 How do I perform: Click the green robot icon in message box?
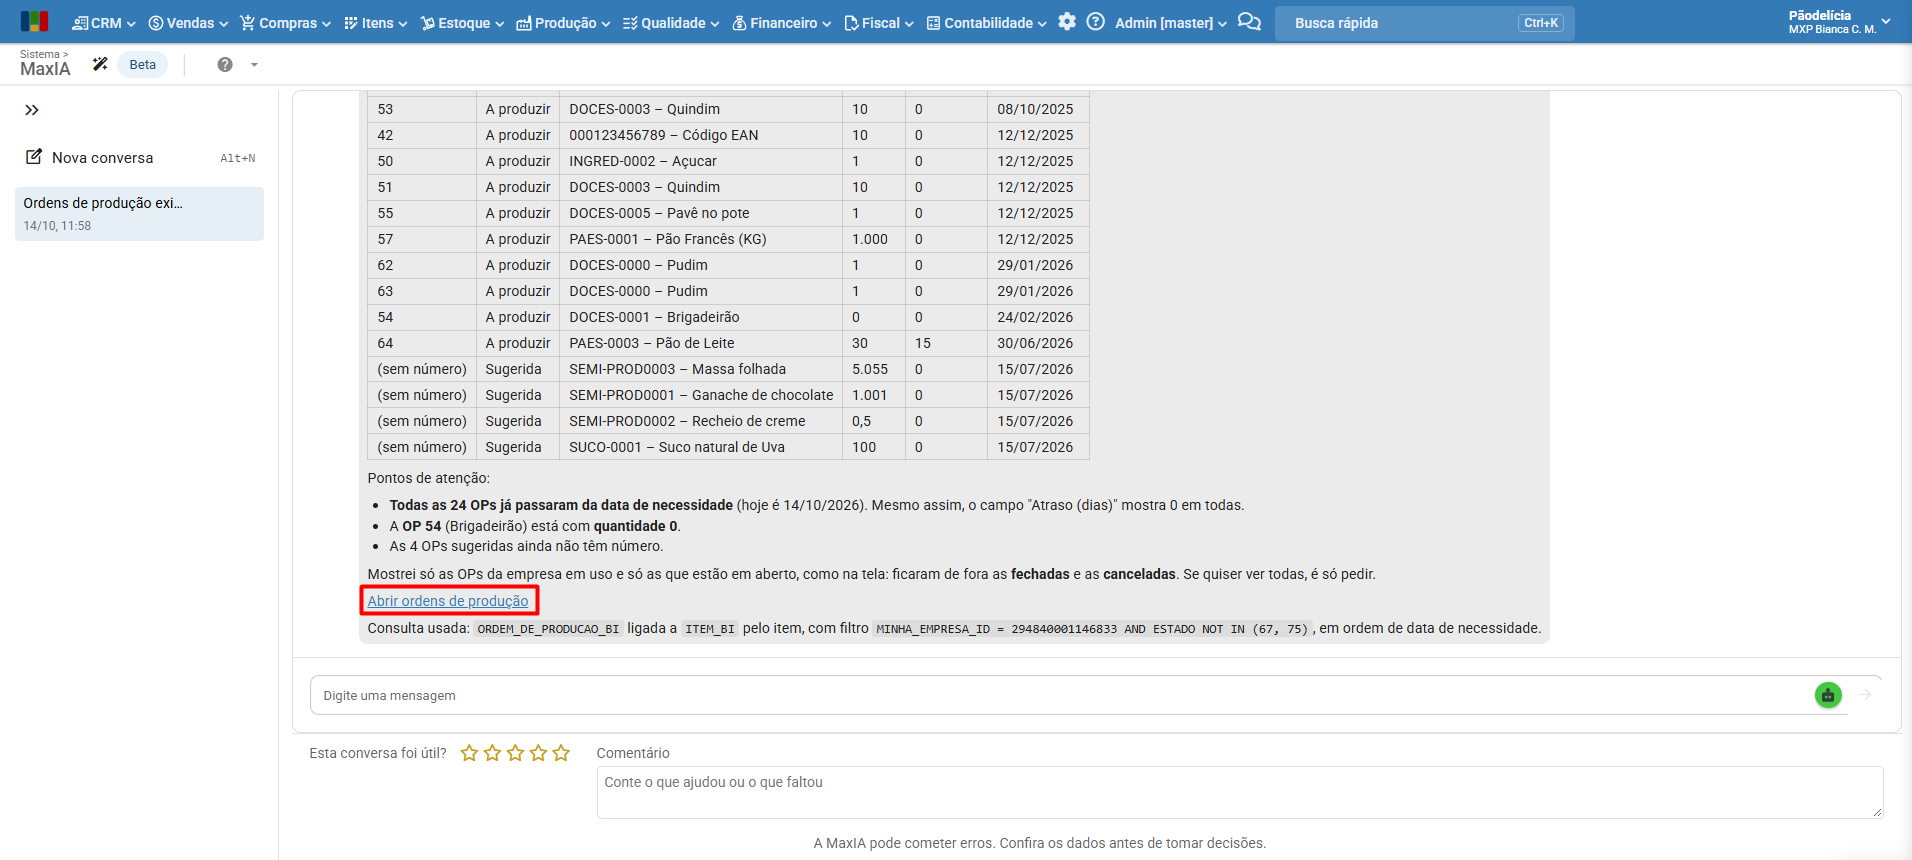coord(1828,695)
